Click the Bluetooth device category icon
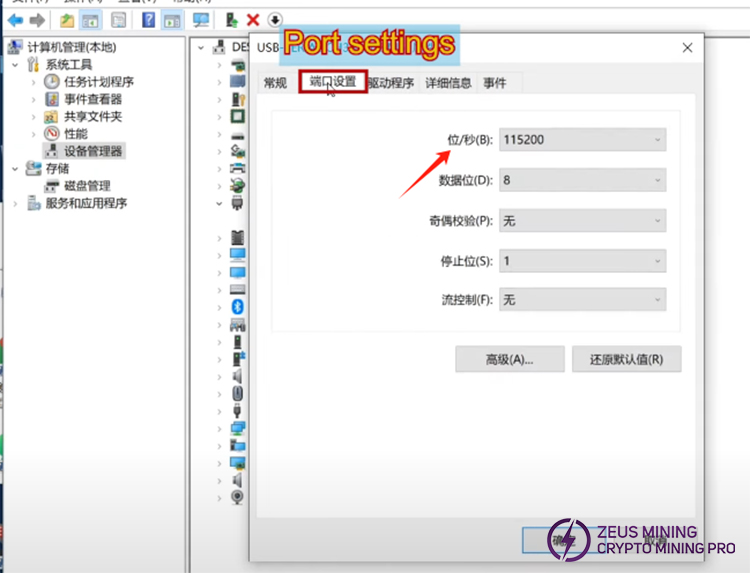This screenshot has width=750, height=573. (x=238, y=307)
